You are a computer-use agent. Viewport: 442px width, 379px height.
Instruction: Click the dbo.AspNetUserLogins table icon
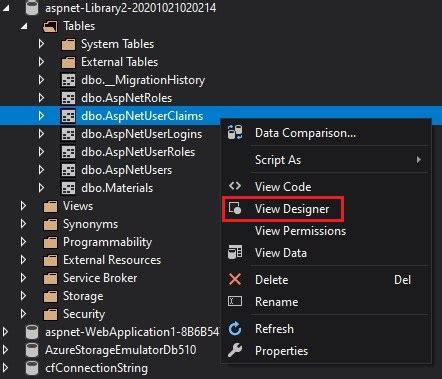[68, 134]
